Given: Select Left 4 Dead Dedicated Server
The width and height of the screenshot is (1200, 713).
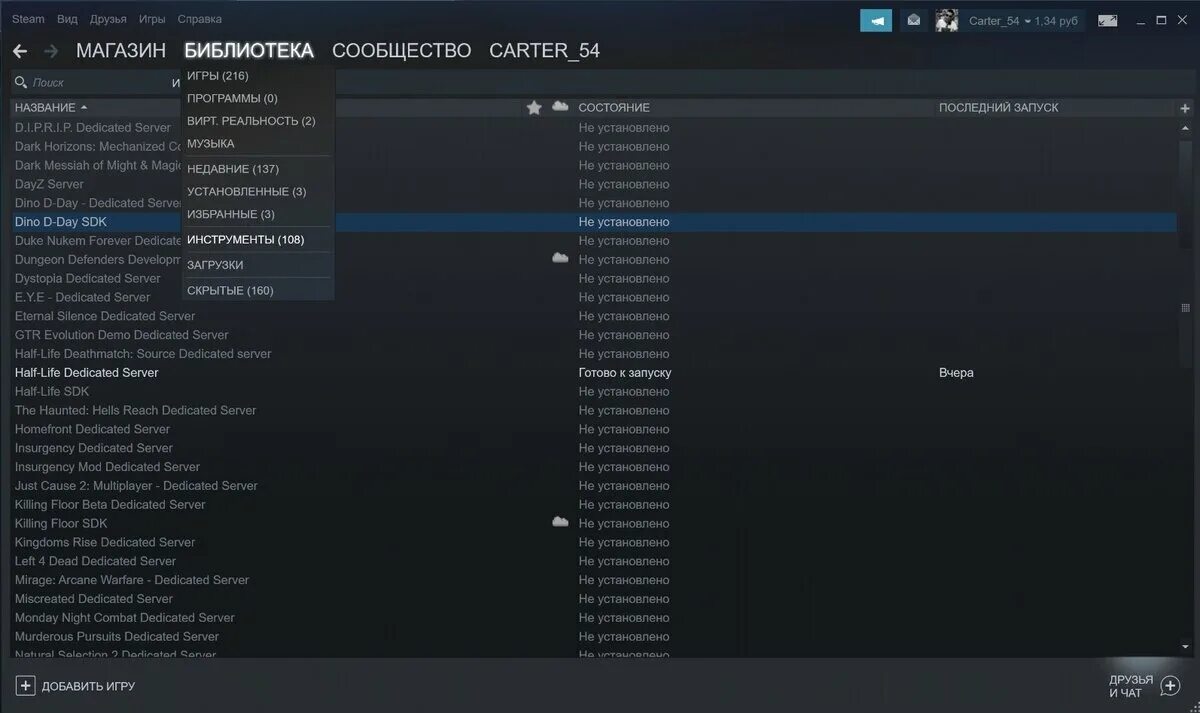Looking at the screenshot, I should (x=95, y=561).
